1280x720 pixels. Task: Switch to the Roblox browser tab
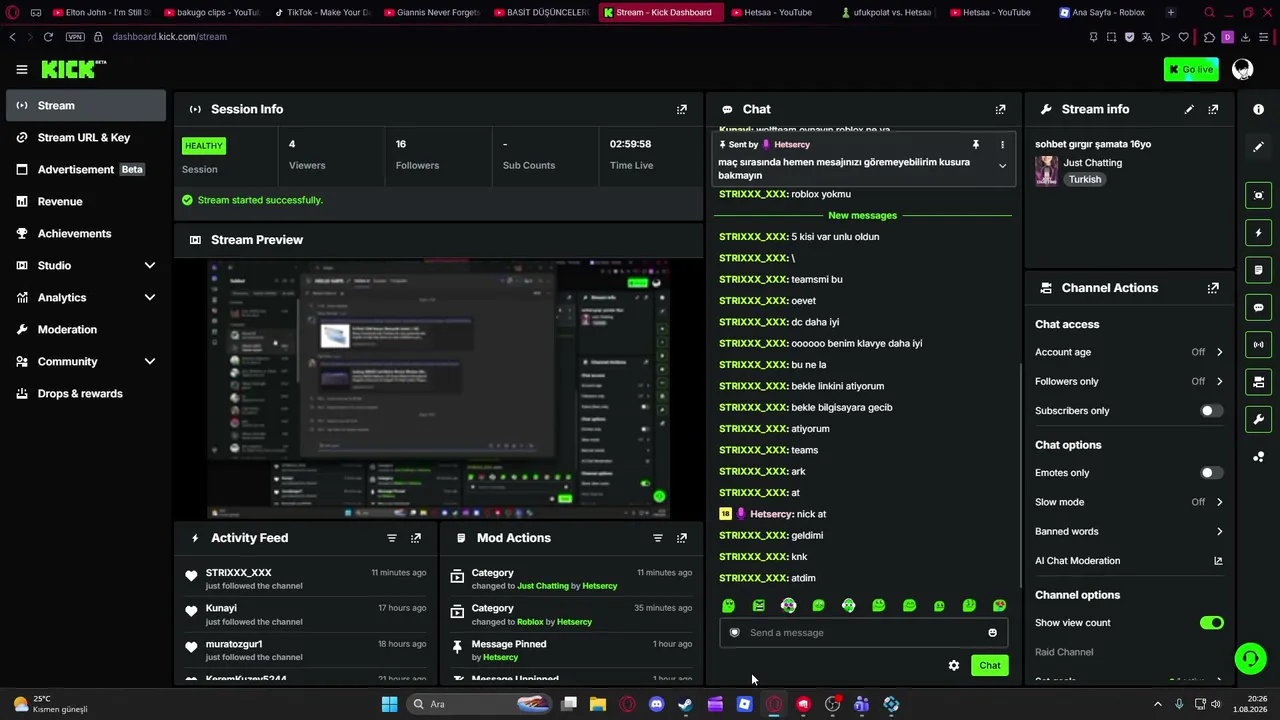tap(1102, 12)
